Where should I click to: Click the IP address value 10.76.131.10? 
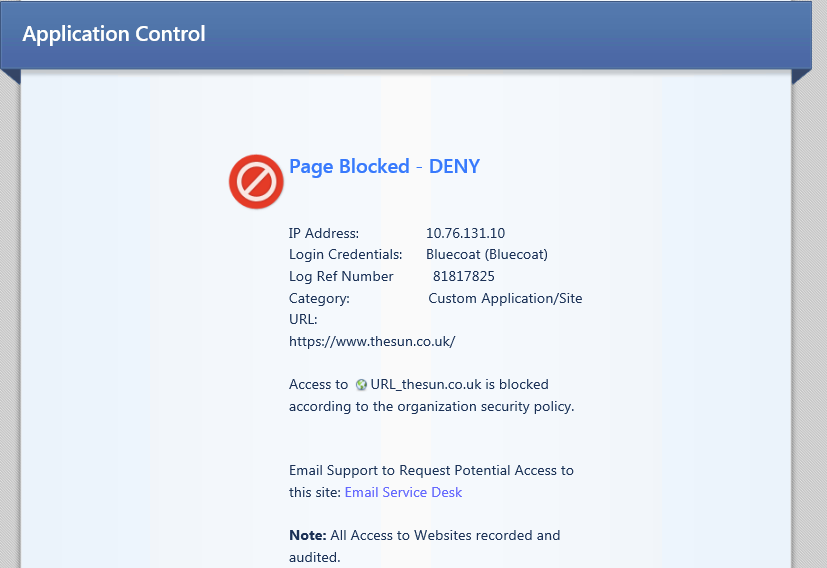coord(465,233)
